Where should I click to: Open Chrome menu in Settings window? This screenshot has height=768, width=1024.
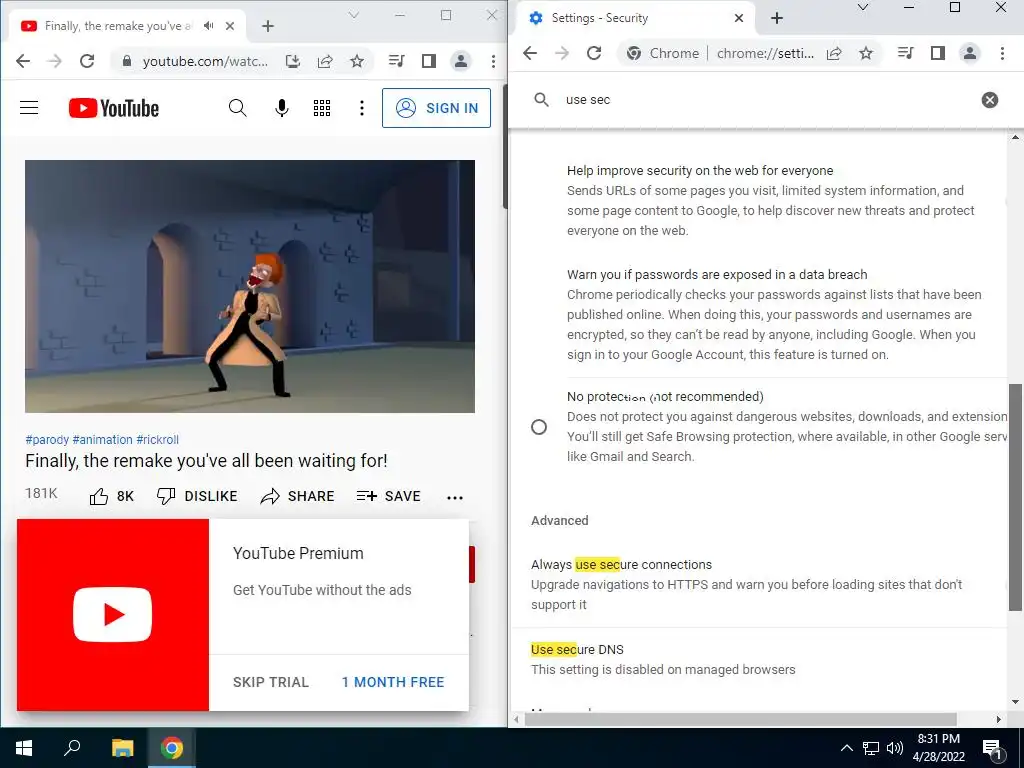[1002, 54]
